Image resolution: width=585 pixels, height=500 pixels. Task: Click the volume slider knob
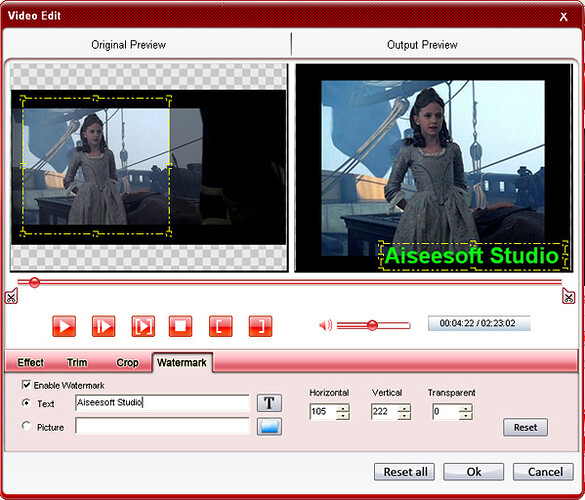click(x=372, y=325)
